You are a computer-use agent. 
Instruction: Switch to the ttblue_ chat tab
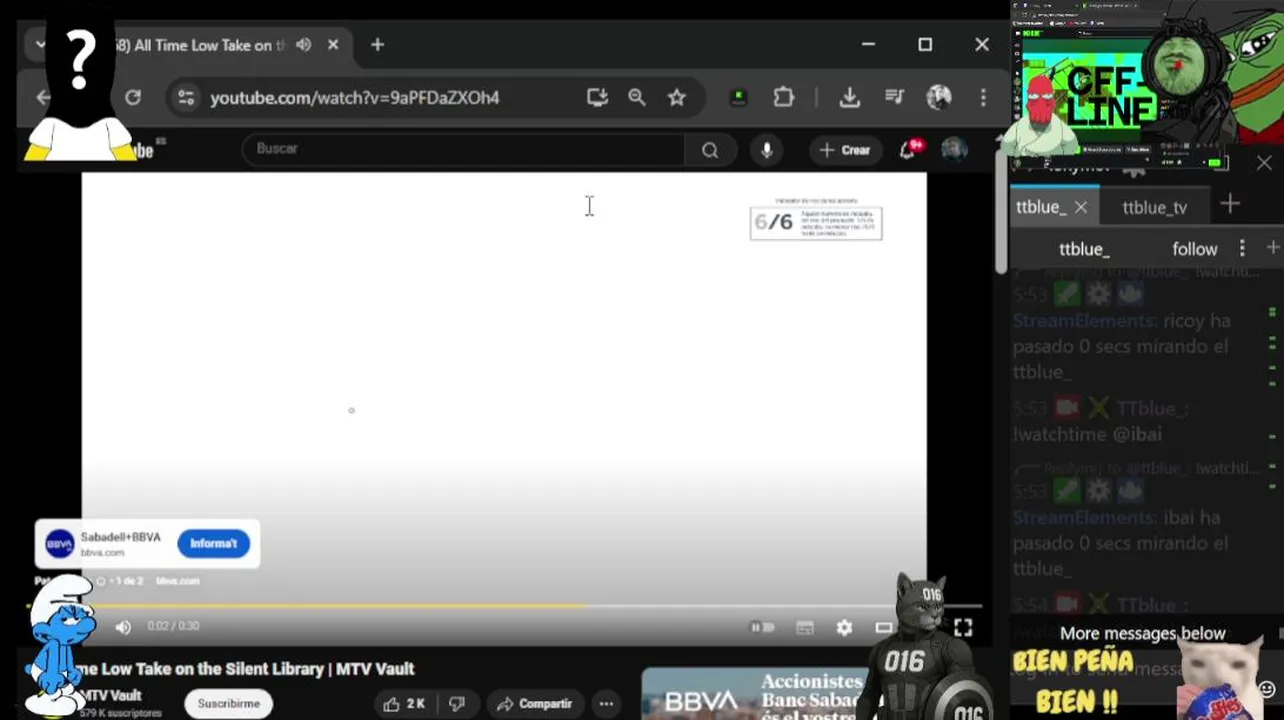coord(1040,207)
